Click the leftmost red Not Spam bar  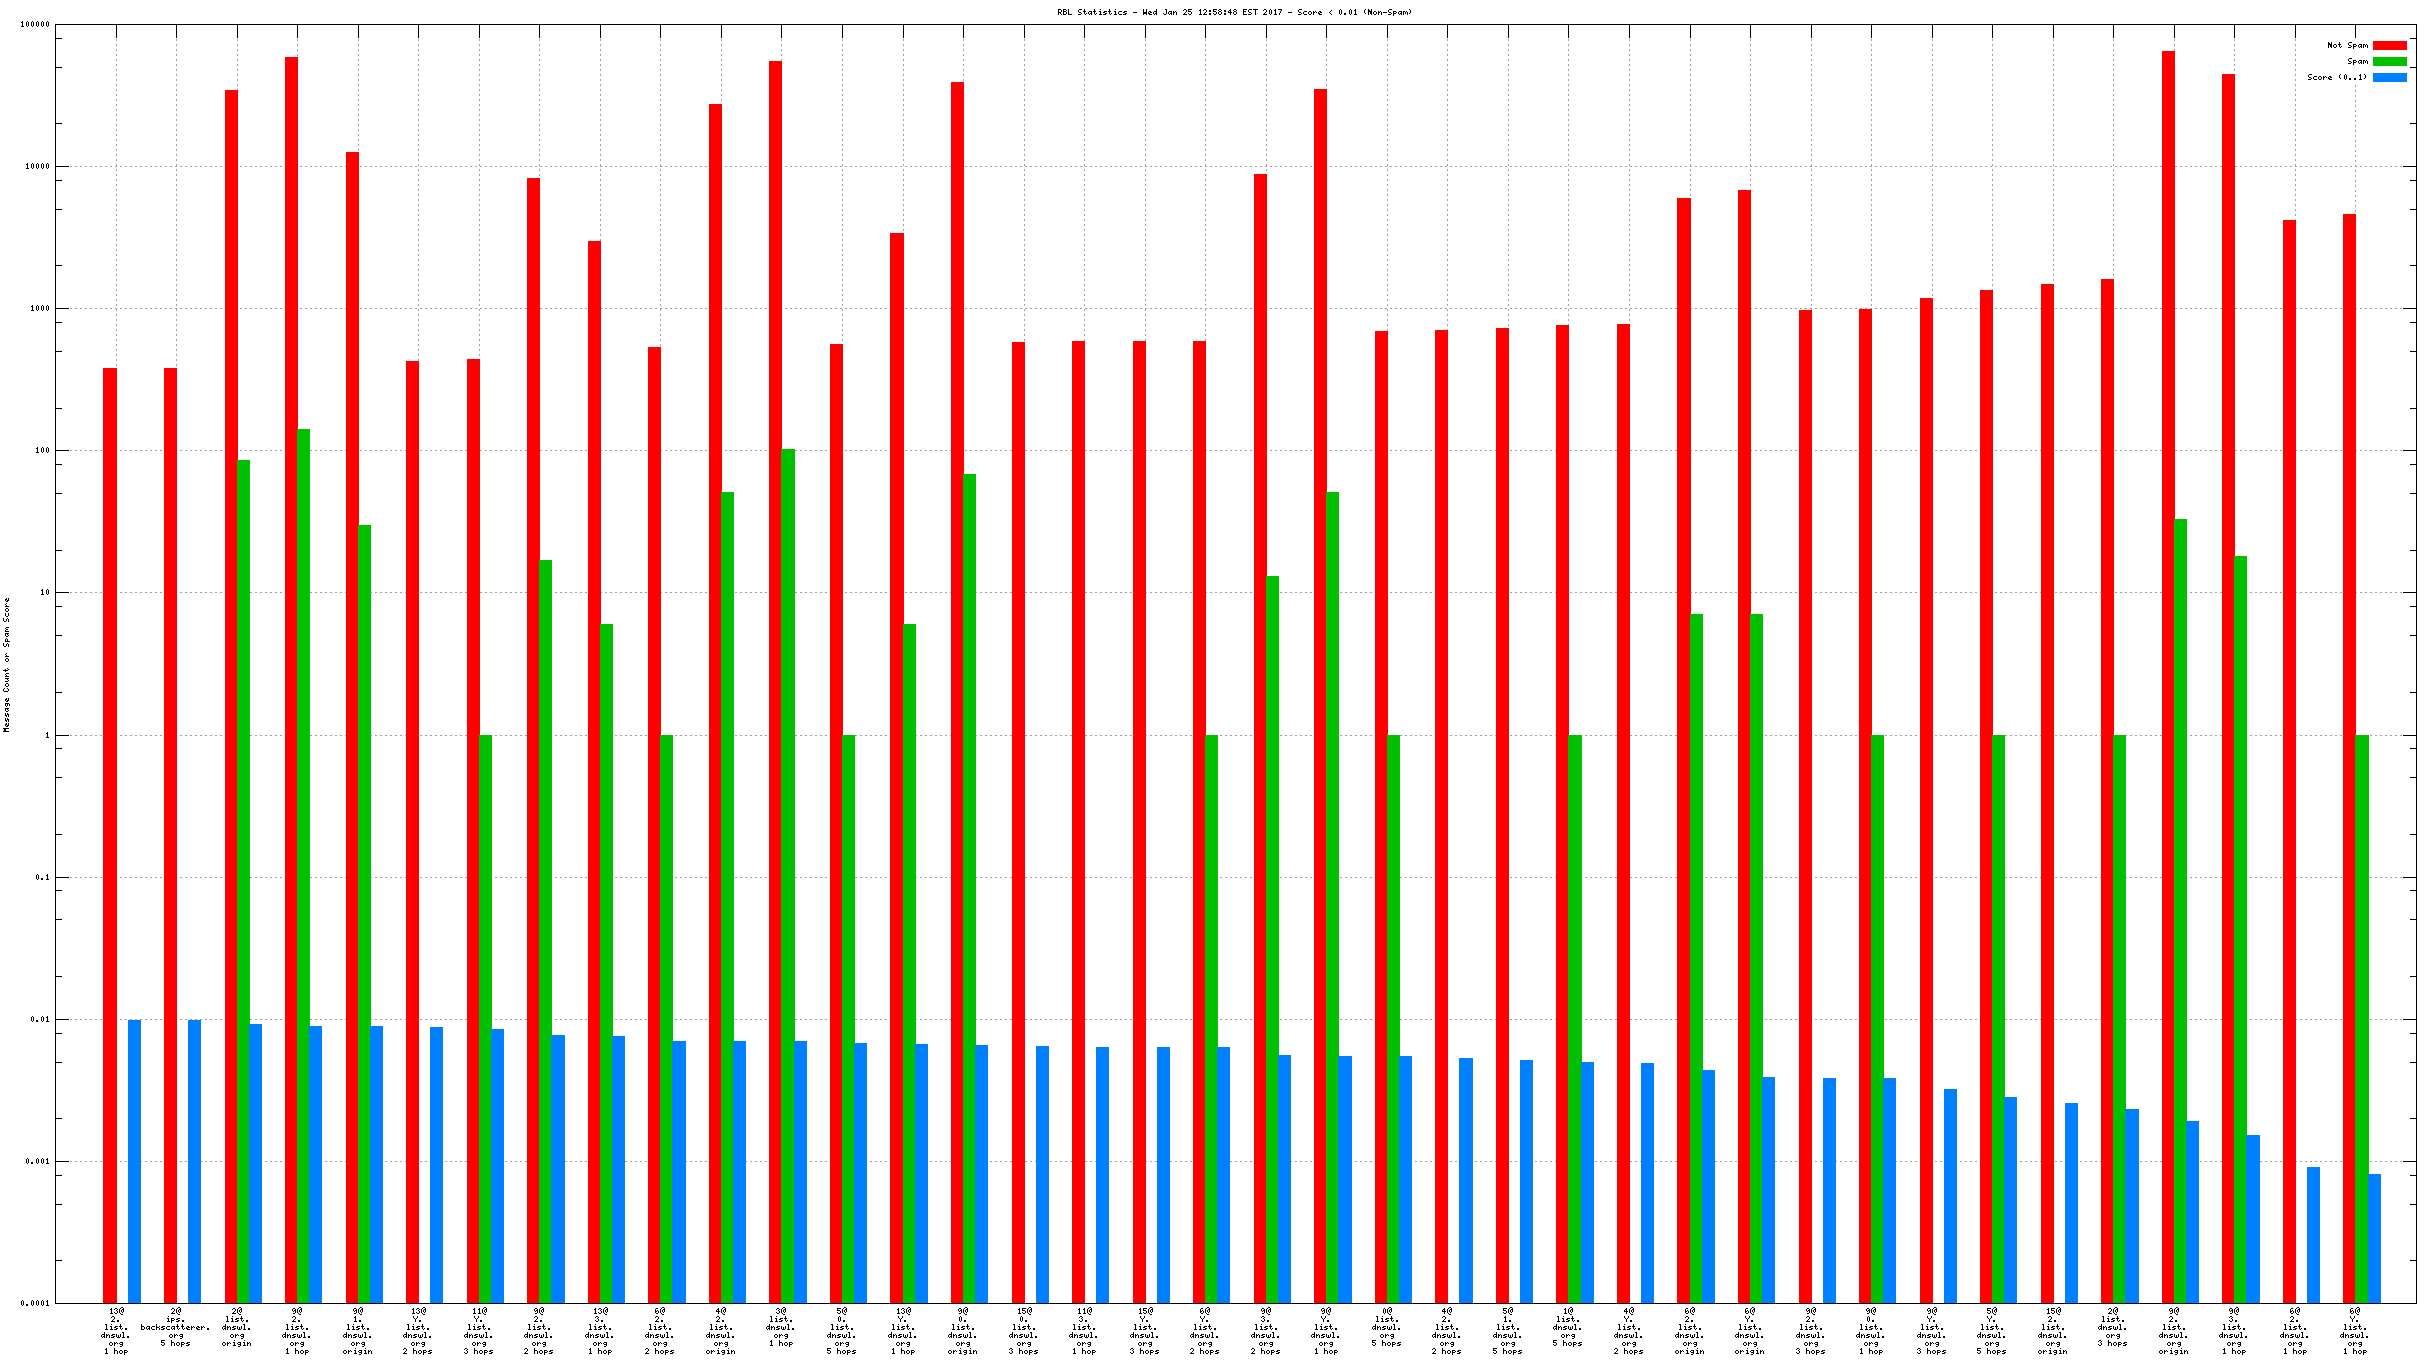110,835
